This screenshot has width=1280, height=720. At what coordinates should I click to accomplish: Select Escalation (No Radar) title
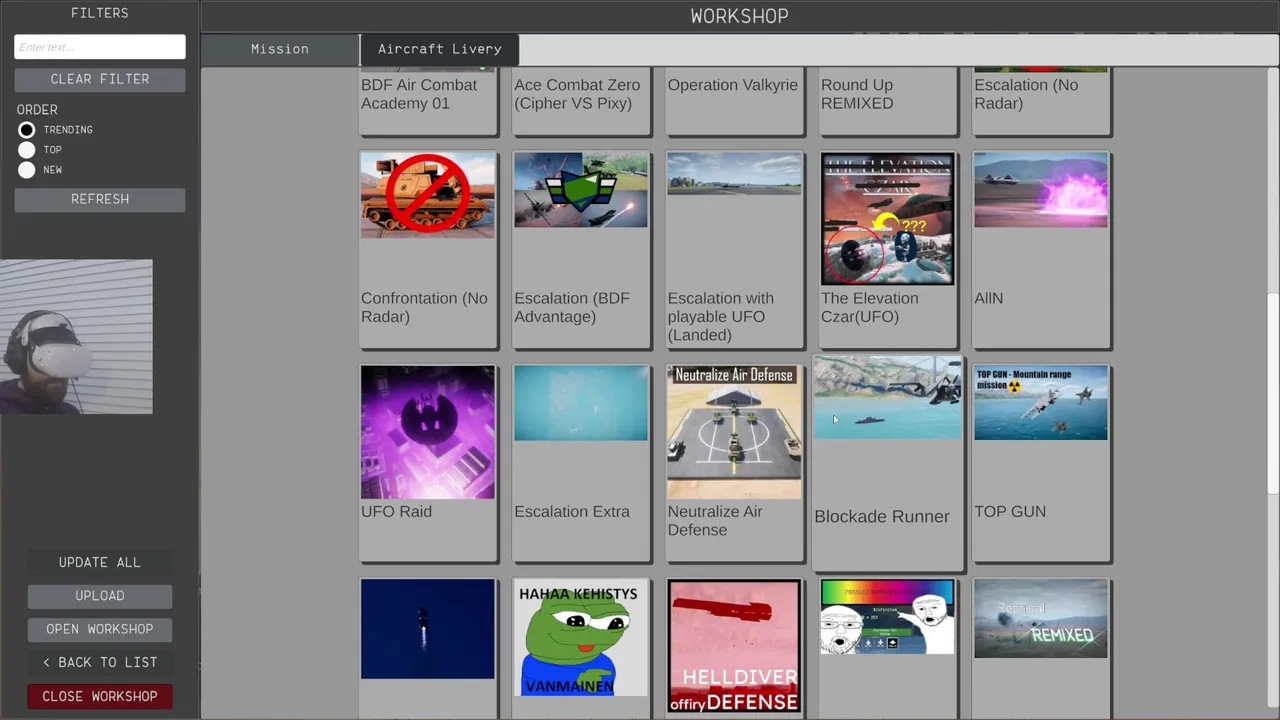tap(1026, 94)
